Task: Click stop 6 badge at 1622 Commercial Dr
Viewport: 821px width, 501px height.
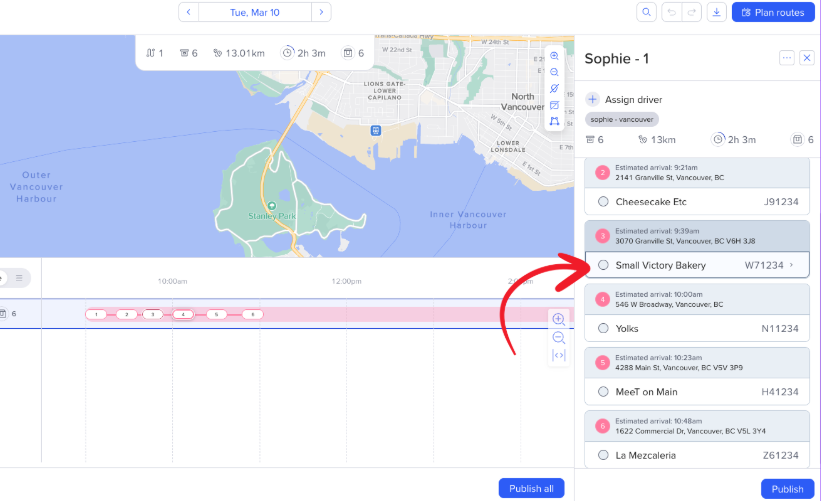Action: [x=603, y=426]
